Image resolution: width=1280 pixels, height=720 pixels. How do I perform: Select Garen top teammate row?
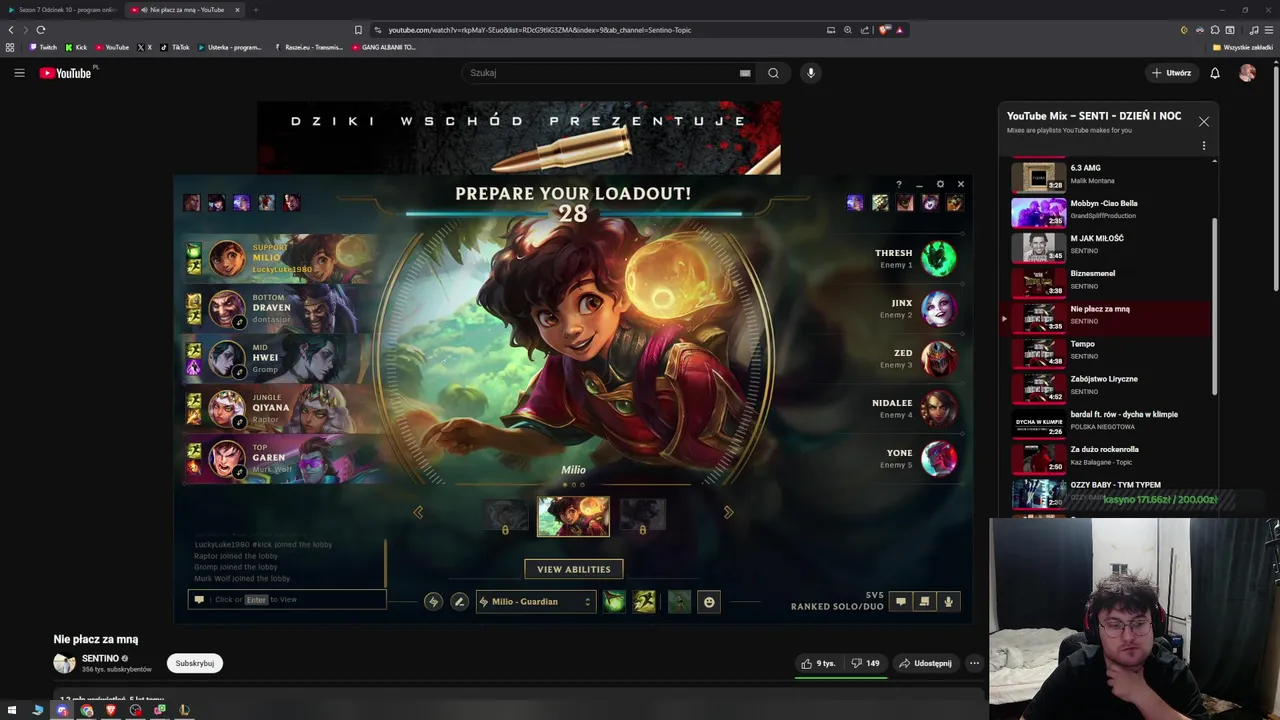pyautogui.click(x=280, y=459)
